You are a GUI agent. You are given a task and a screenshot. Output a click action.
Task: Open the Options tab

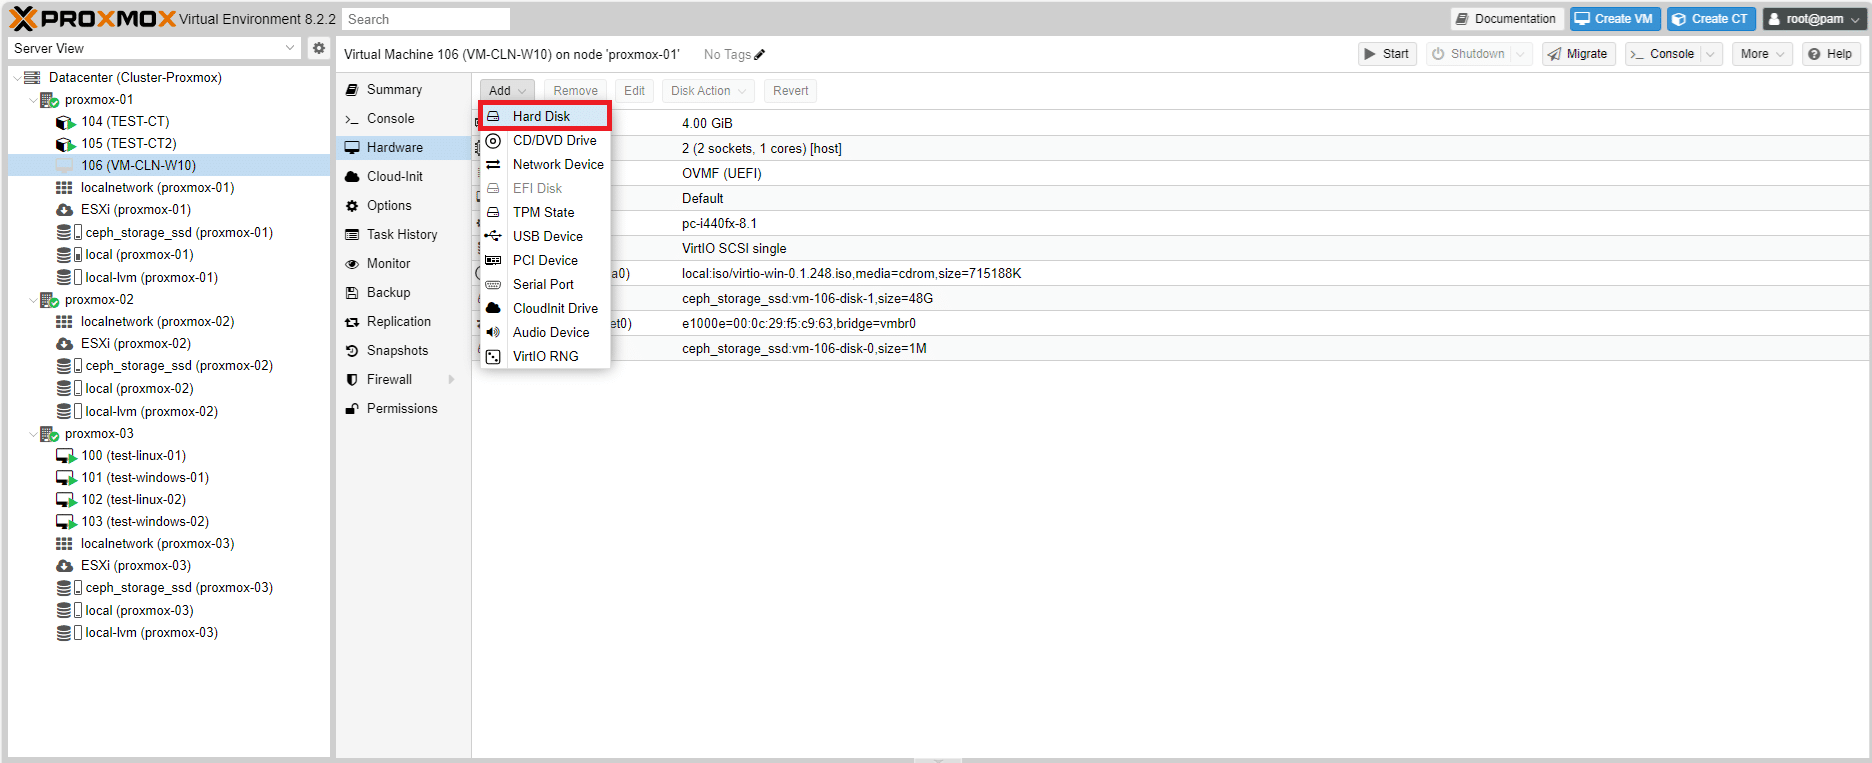[404, 206]
